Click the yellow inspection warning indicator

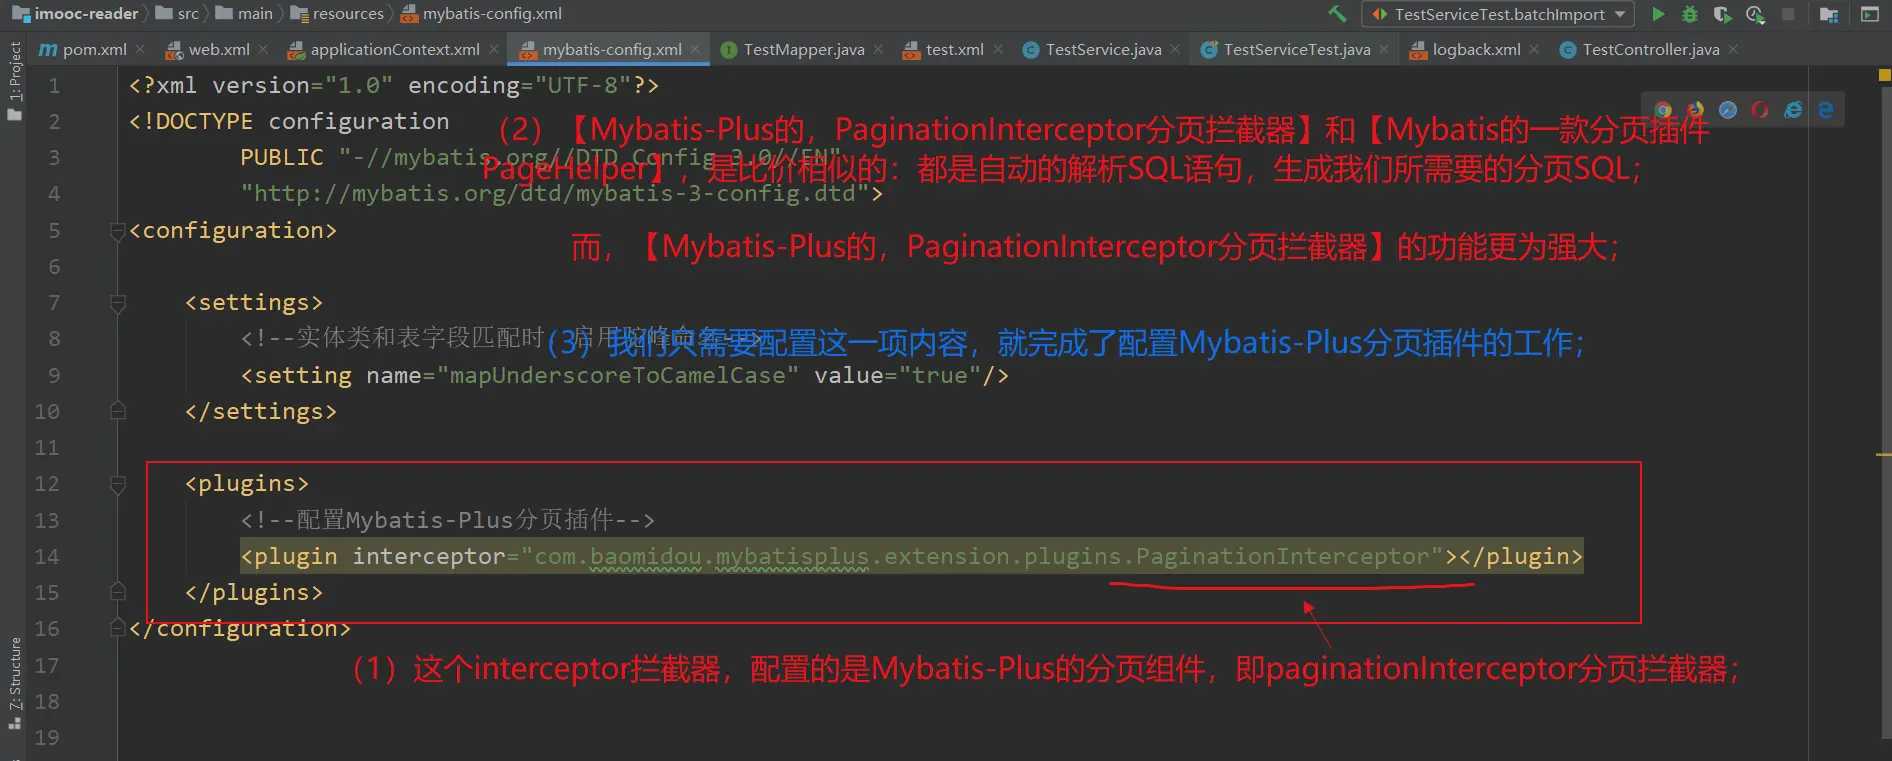click(x=1884, y=75)
